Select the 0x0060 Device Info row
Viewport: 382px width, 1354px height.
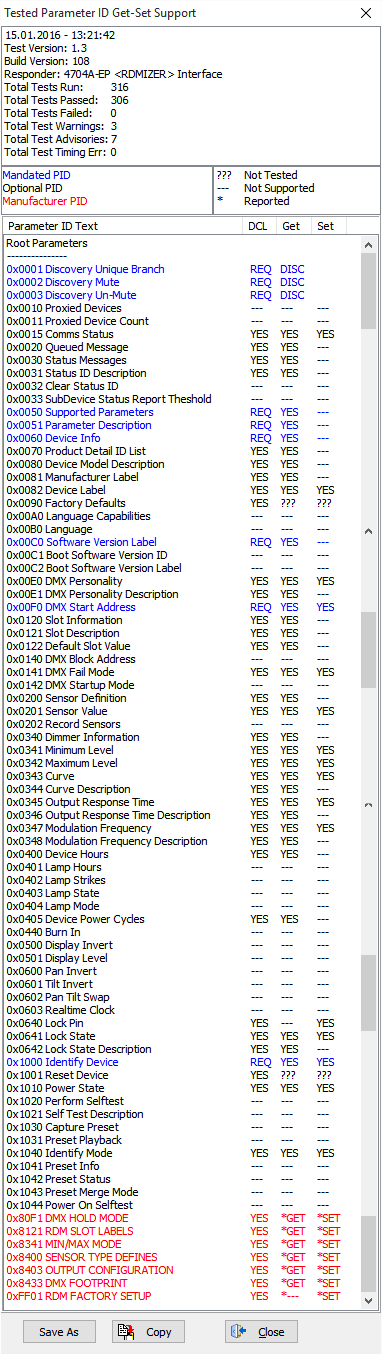tap(181, 438)
